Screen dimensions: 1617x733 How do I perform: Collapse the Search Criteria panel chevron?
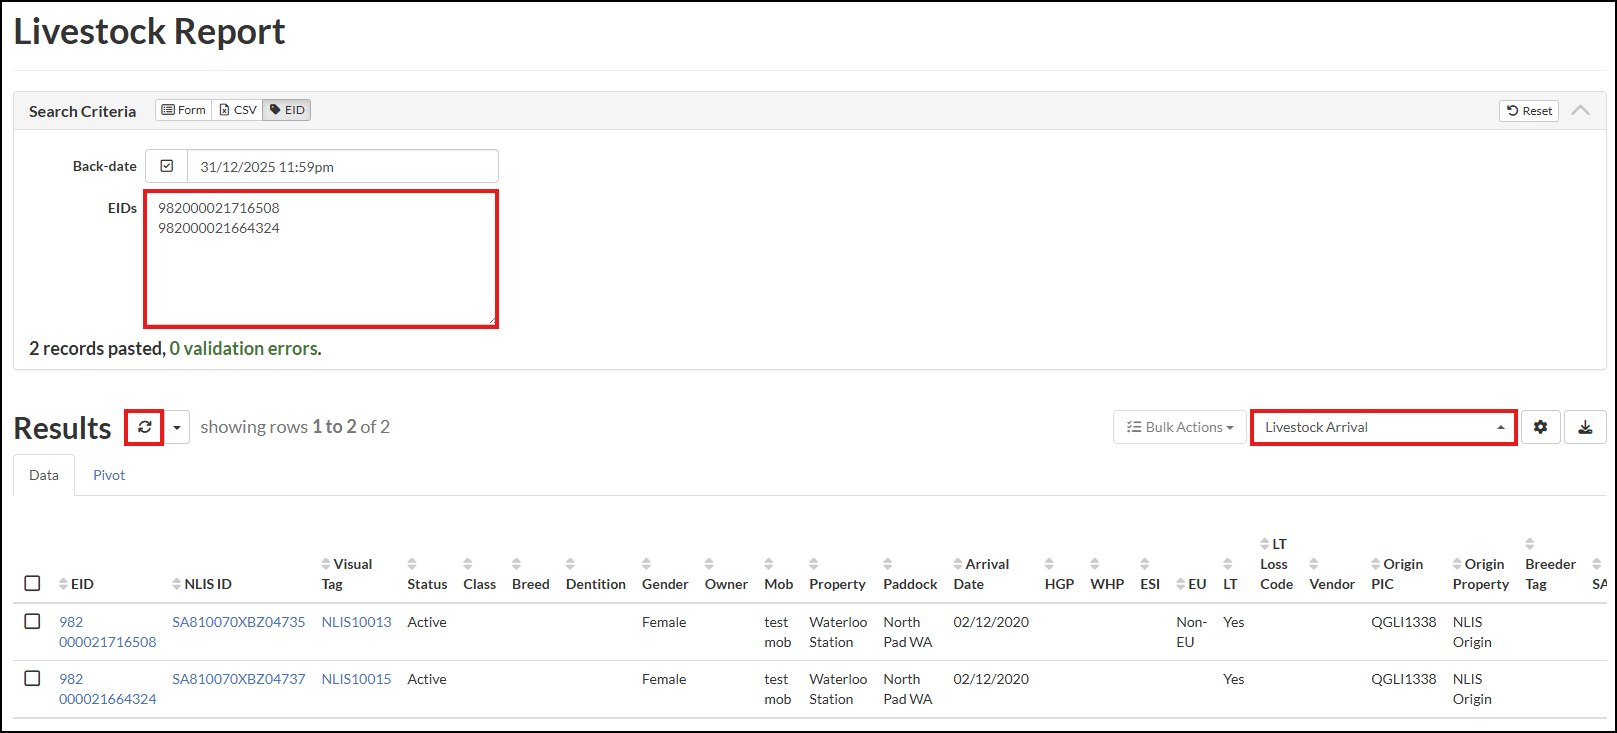tap(1580, 110)
